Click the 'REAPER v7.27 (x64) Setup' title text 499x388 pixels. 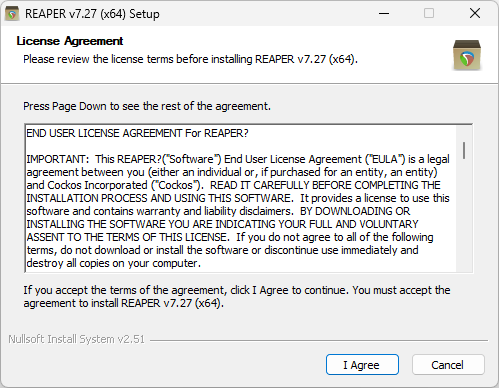coord(92,14)
